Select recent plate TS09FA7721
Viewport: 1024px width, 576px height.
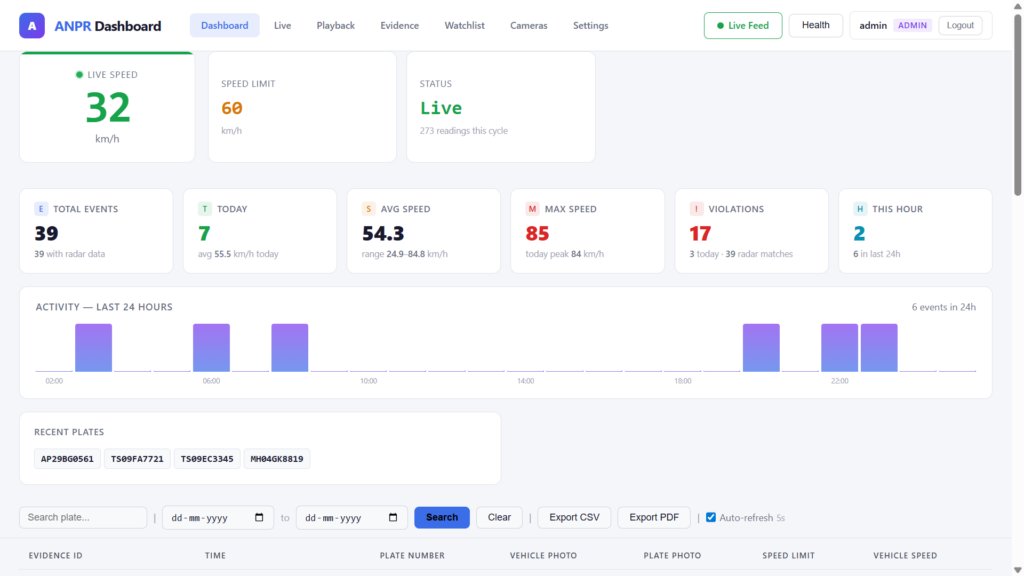coord(137,459)
